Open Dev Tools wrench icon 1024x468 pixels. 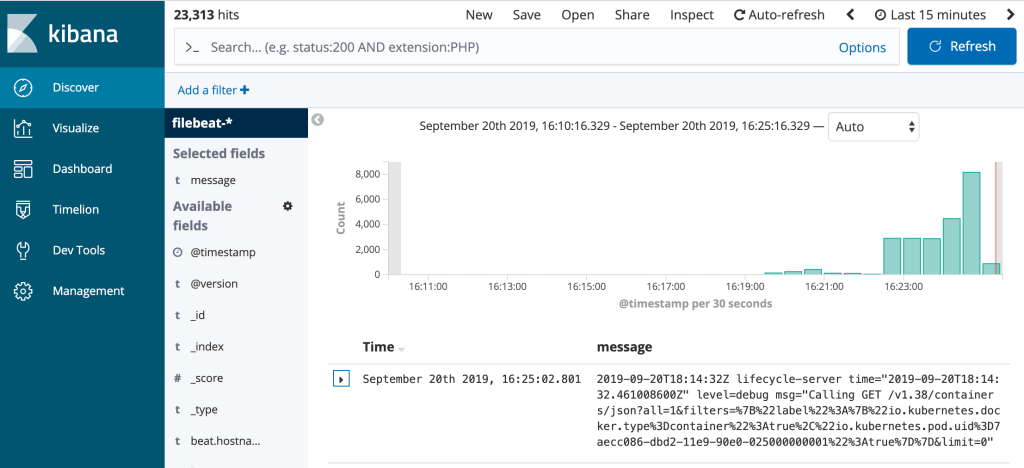click(x=23, y=251)
